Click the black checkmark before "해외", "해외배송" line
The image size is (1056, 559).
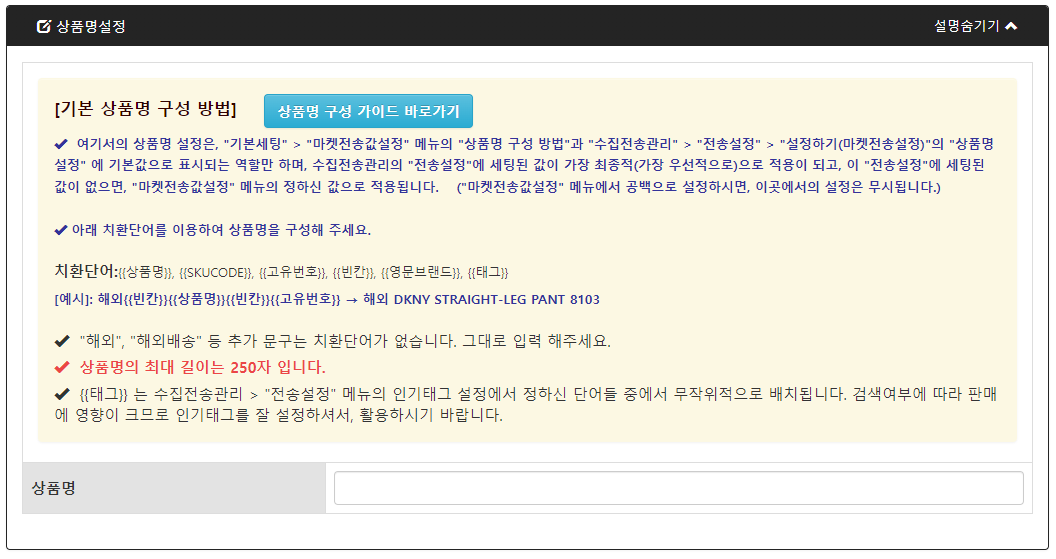click(x=62, y=341)
